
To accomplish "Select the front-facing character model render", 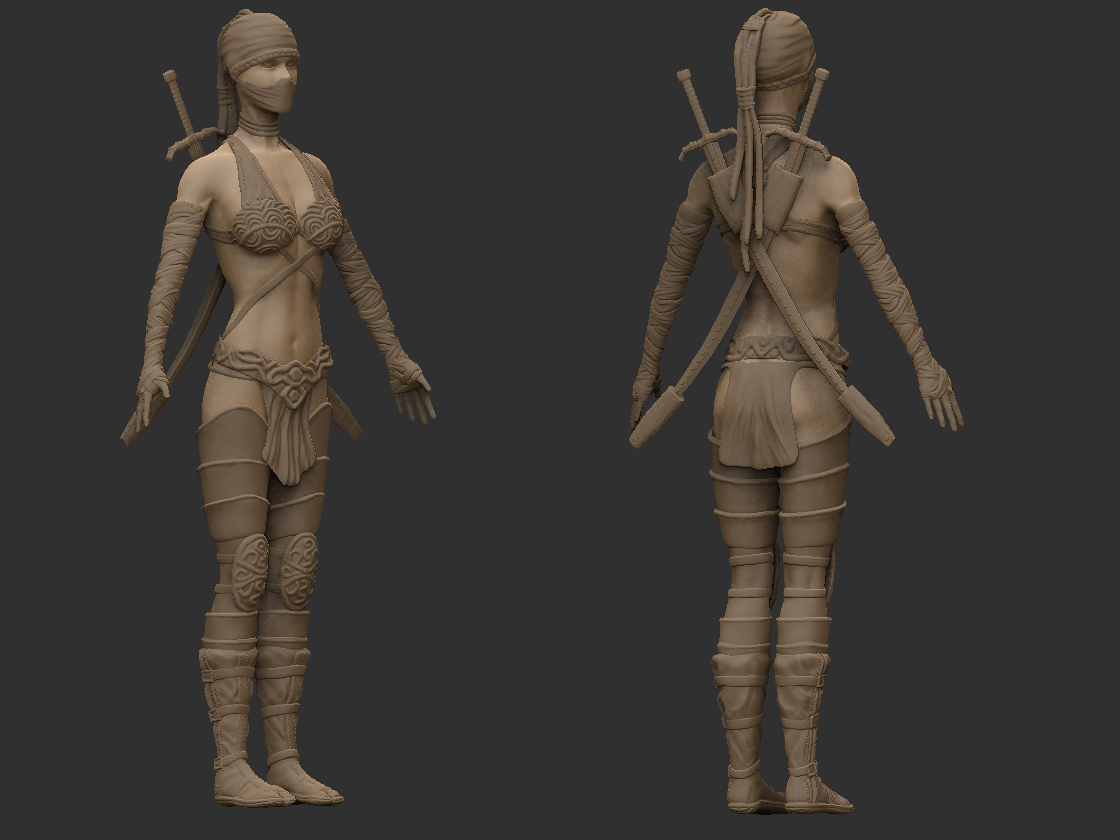I will click(279, 409).
